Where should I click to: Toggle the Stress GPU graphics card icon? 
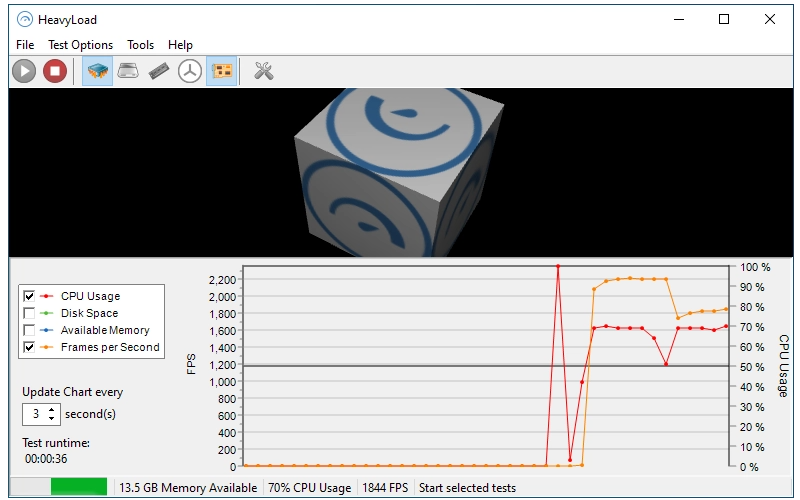coord(221,71)
